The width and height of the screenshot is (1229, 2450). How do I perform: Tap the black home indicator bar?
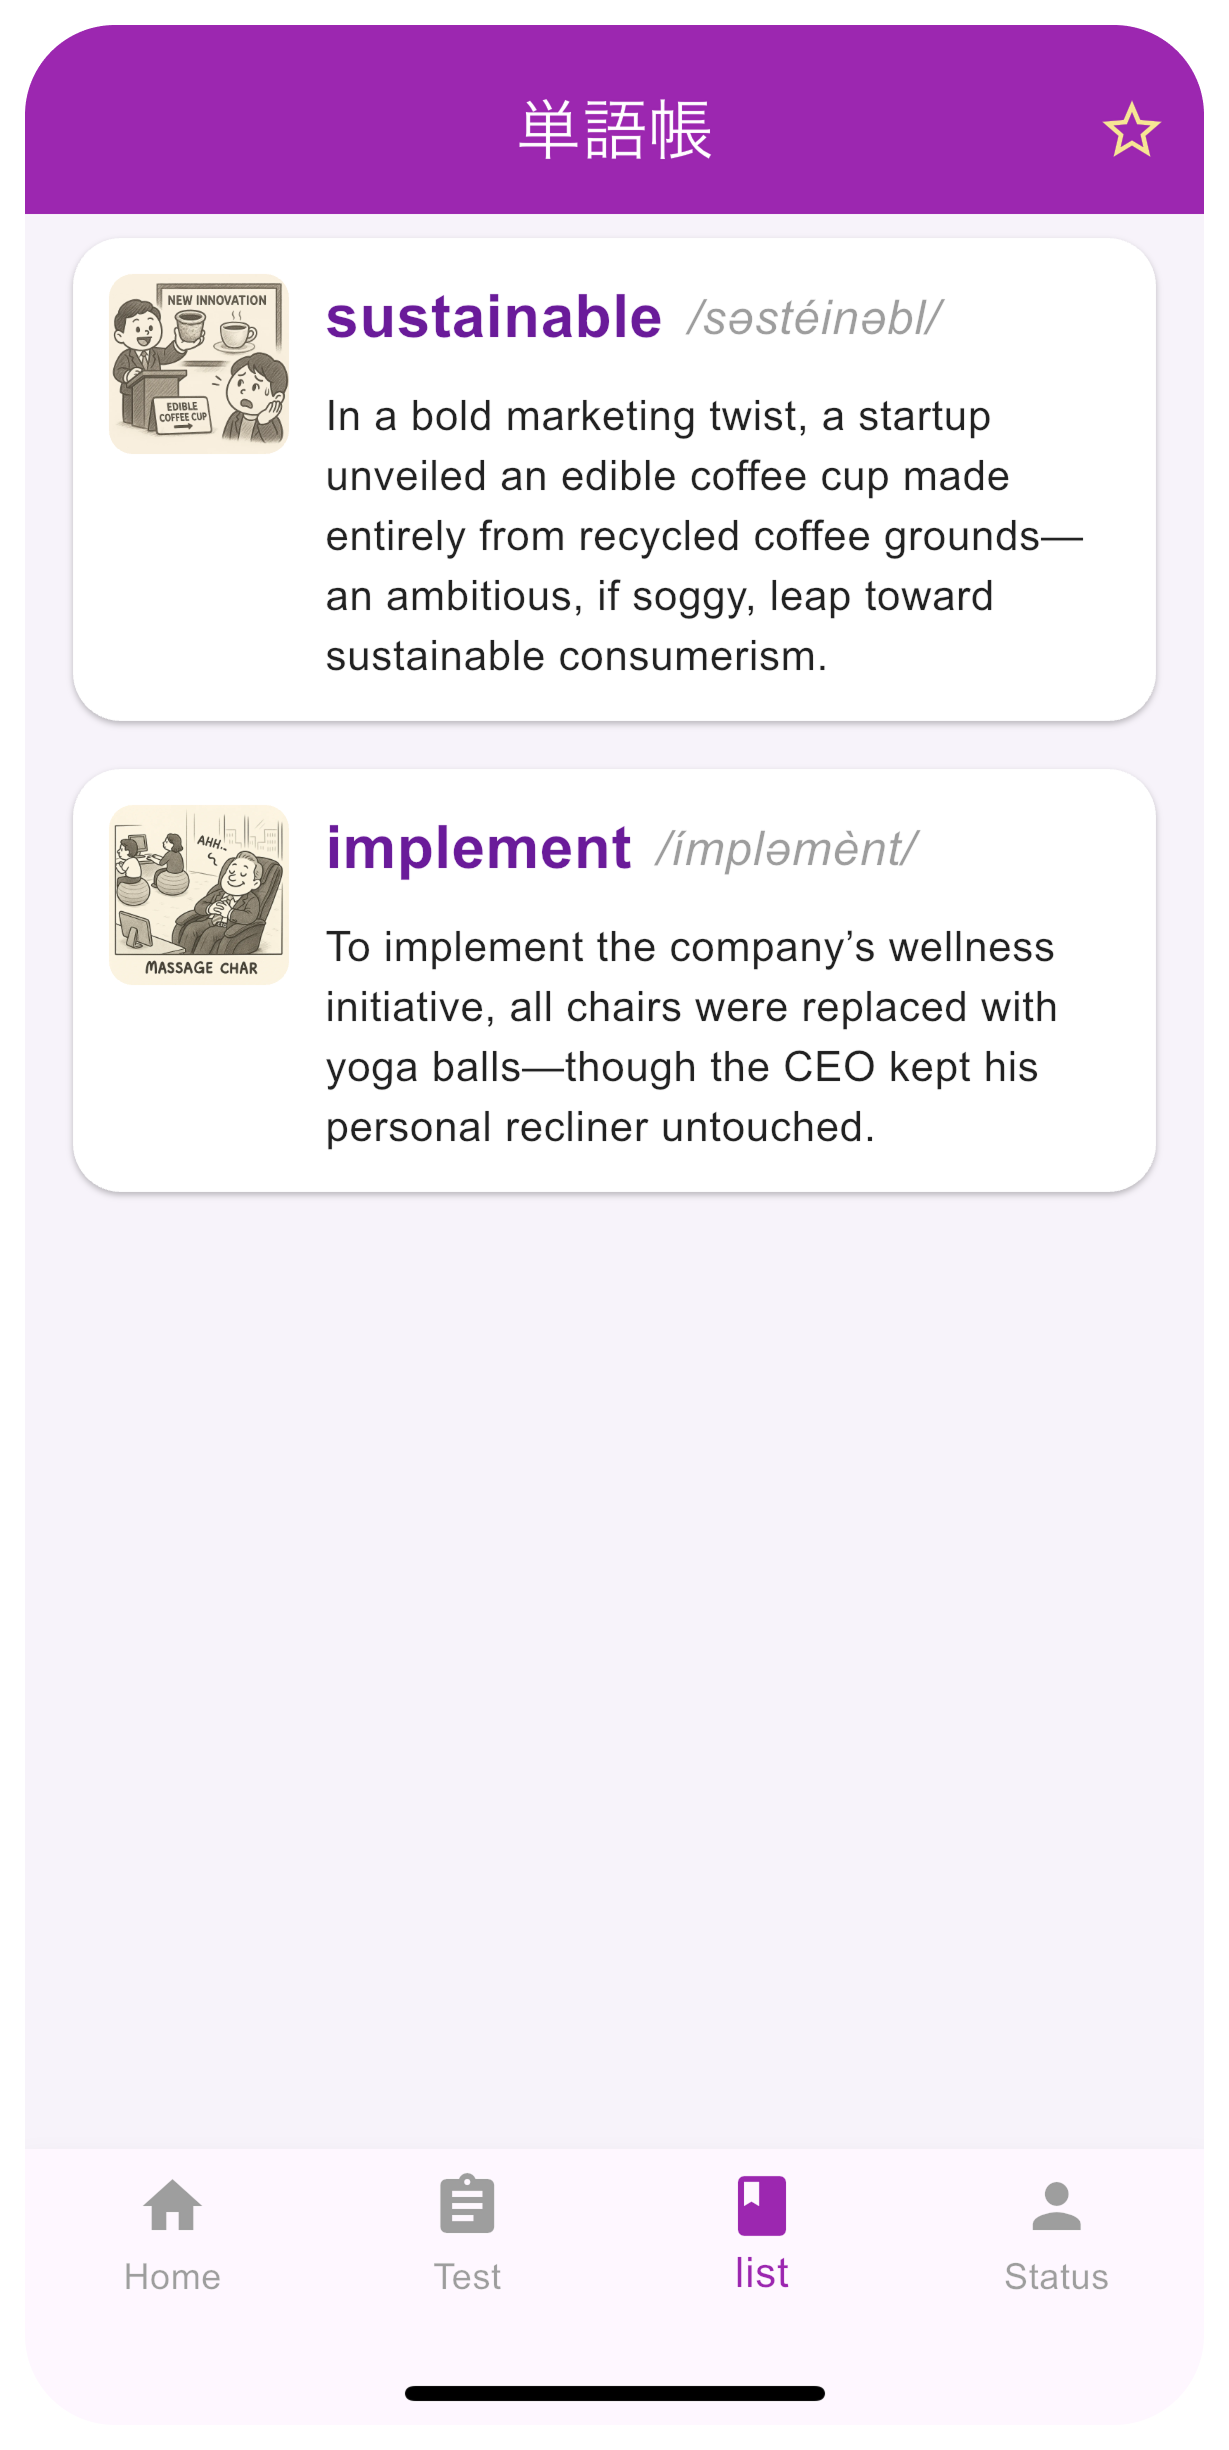[614, 2393]
